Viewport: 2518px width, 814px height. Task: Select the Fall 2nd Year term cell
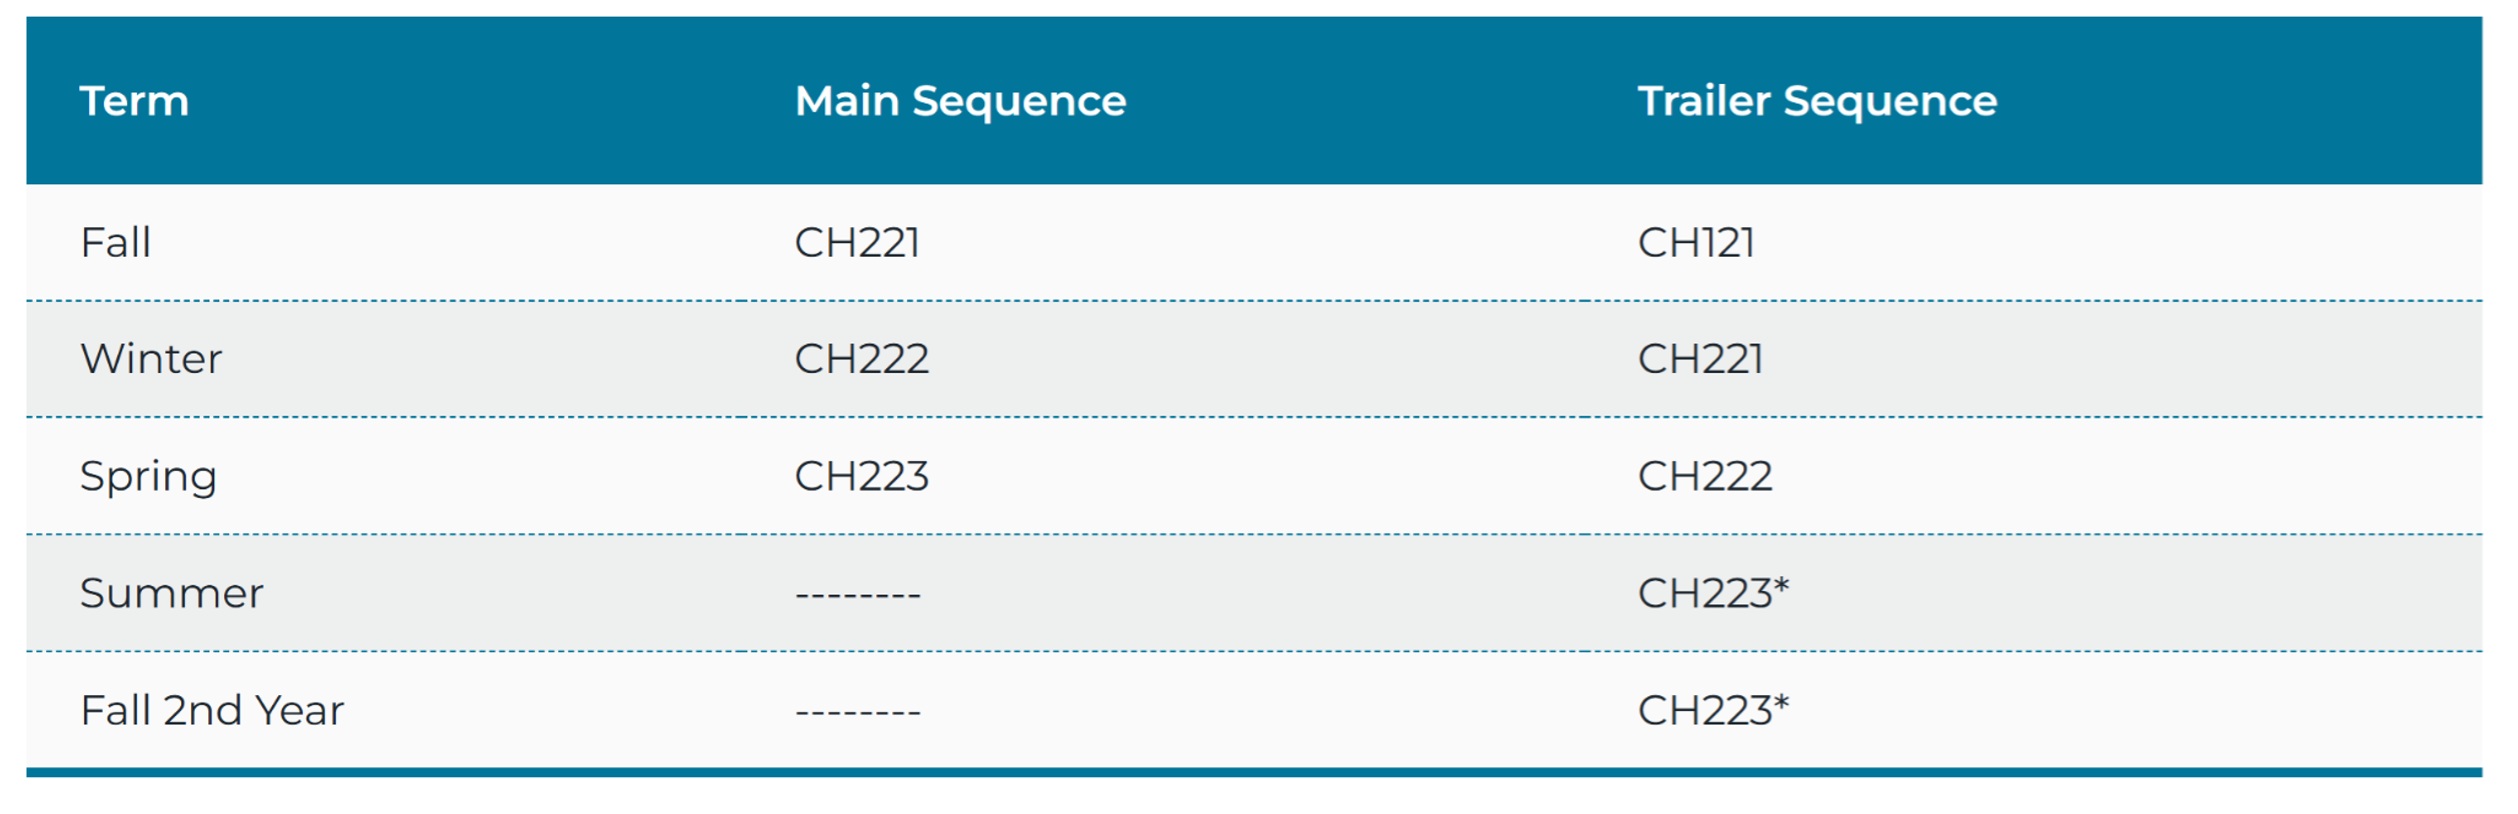tap(212, 711)
